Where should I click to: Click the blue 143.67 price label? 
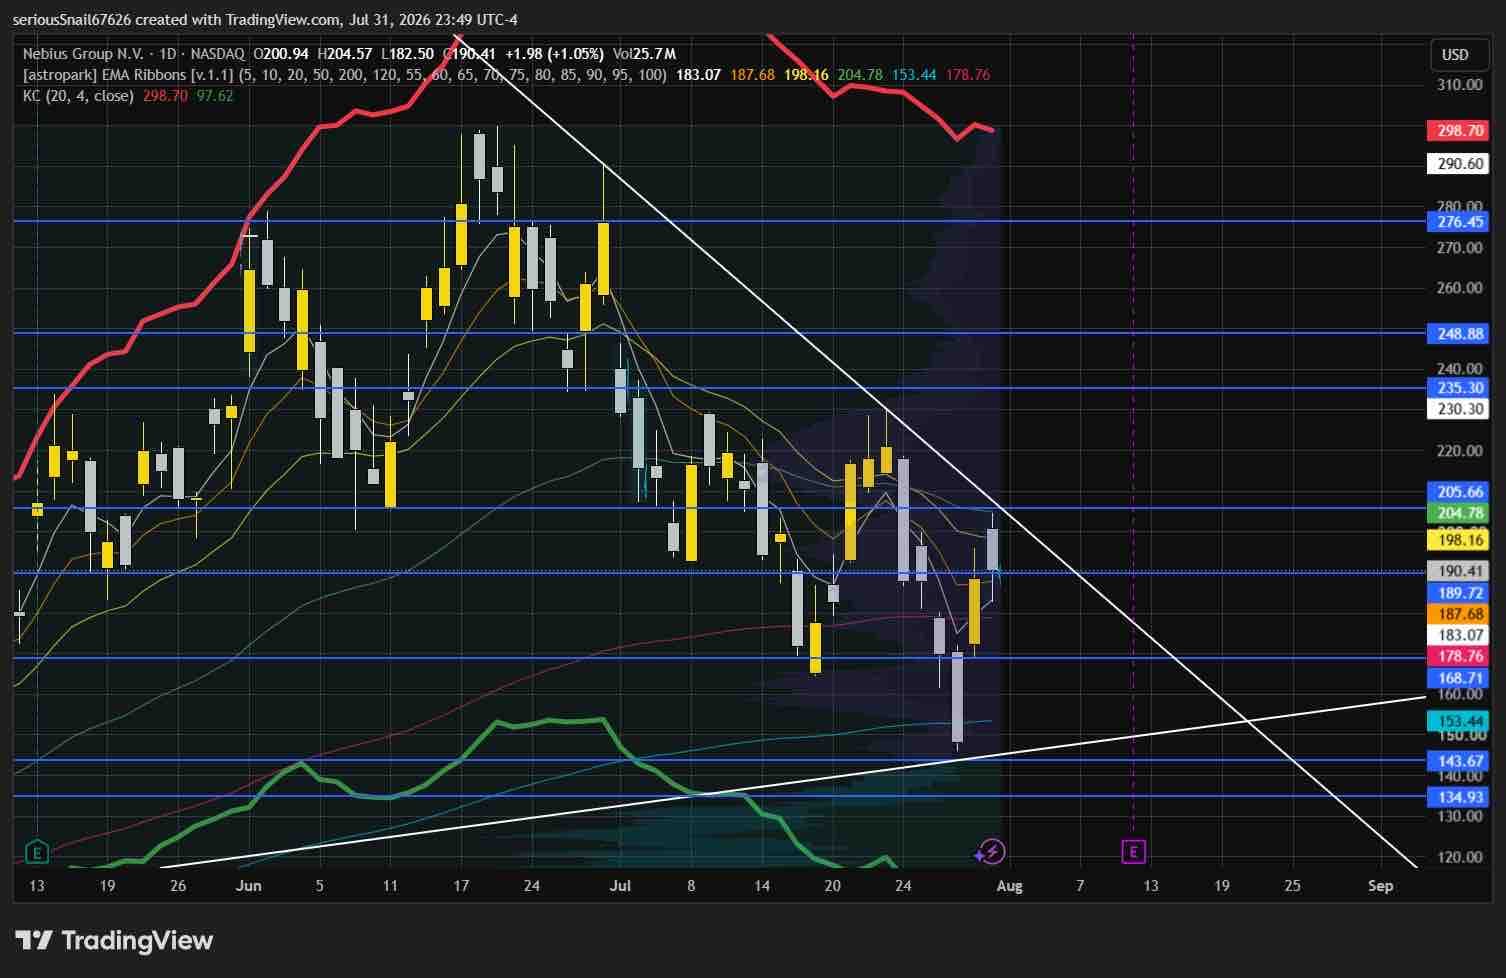click(x=1460, y=761)
